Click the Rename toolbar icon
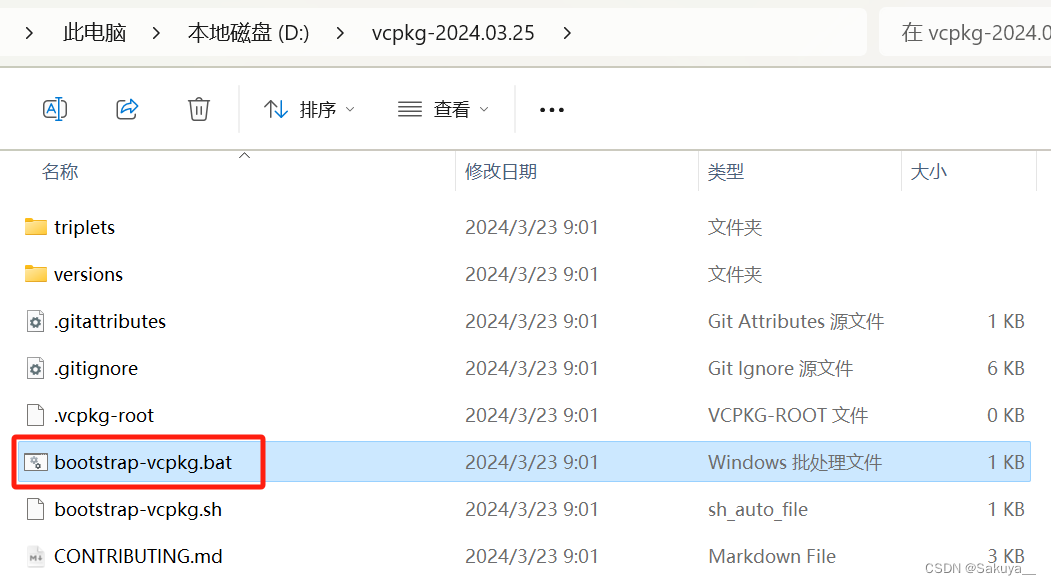Screen dimensions: 1051x585 coord(55,109)
